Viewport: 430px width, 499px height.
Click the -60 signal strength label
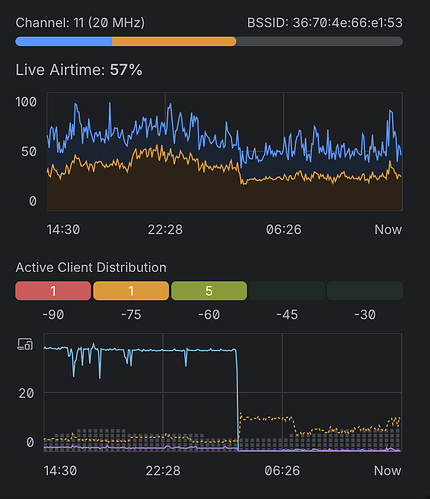[209, 315]
